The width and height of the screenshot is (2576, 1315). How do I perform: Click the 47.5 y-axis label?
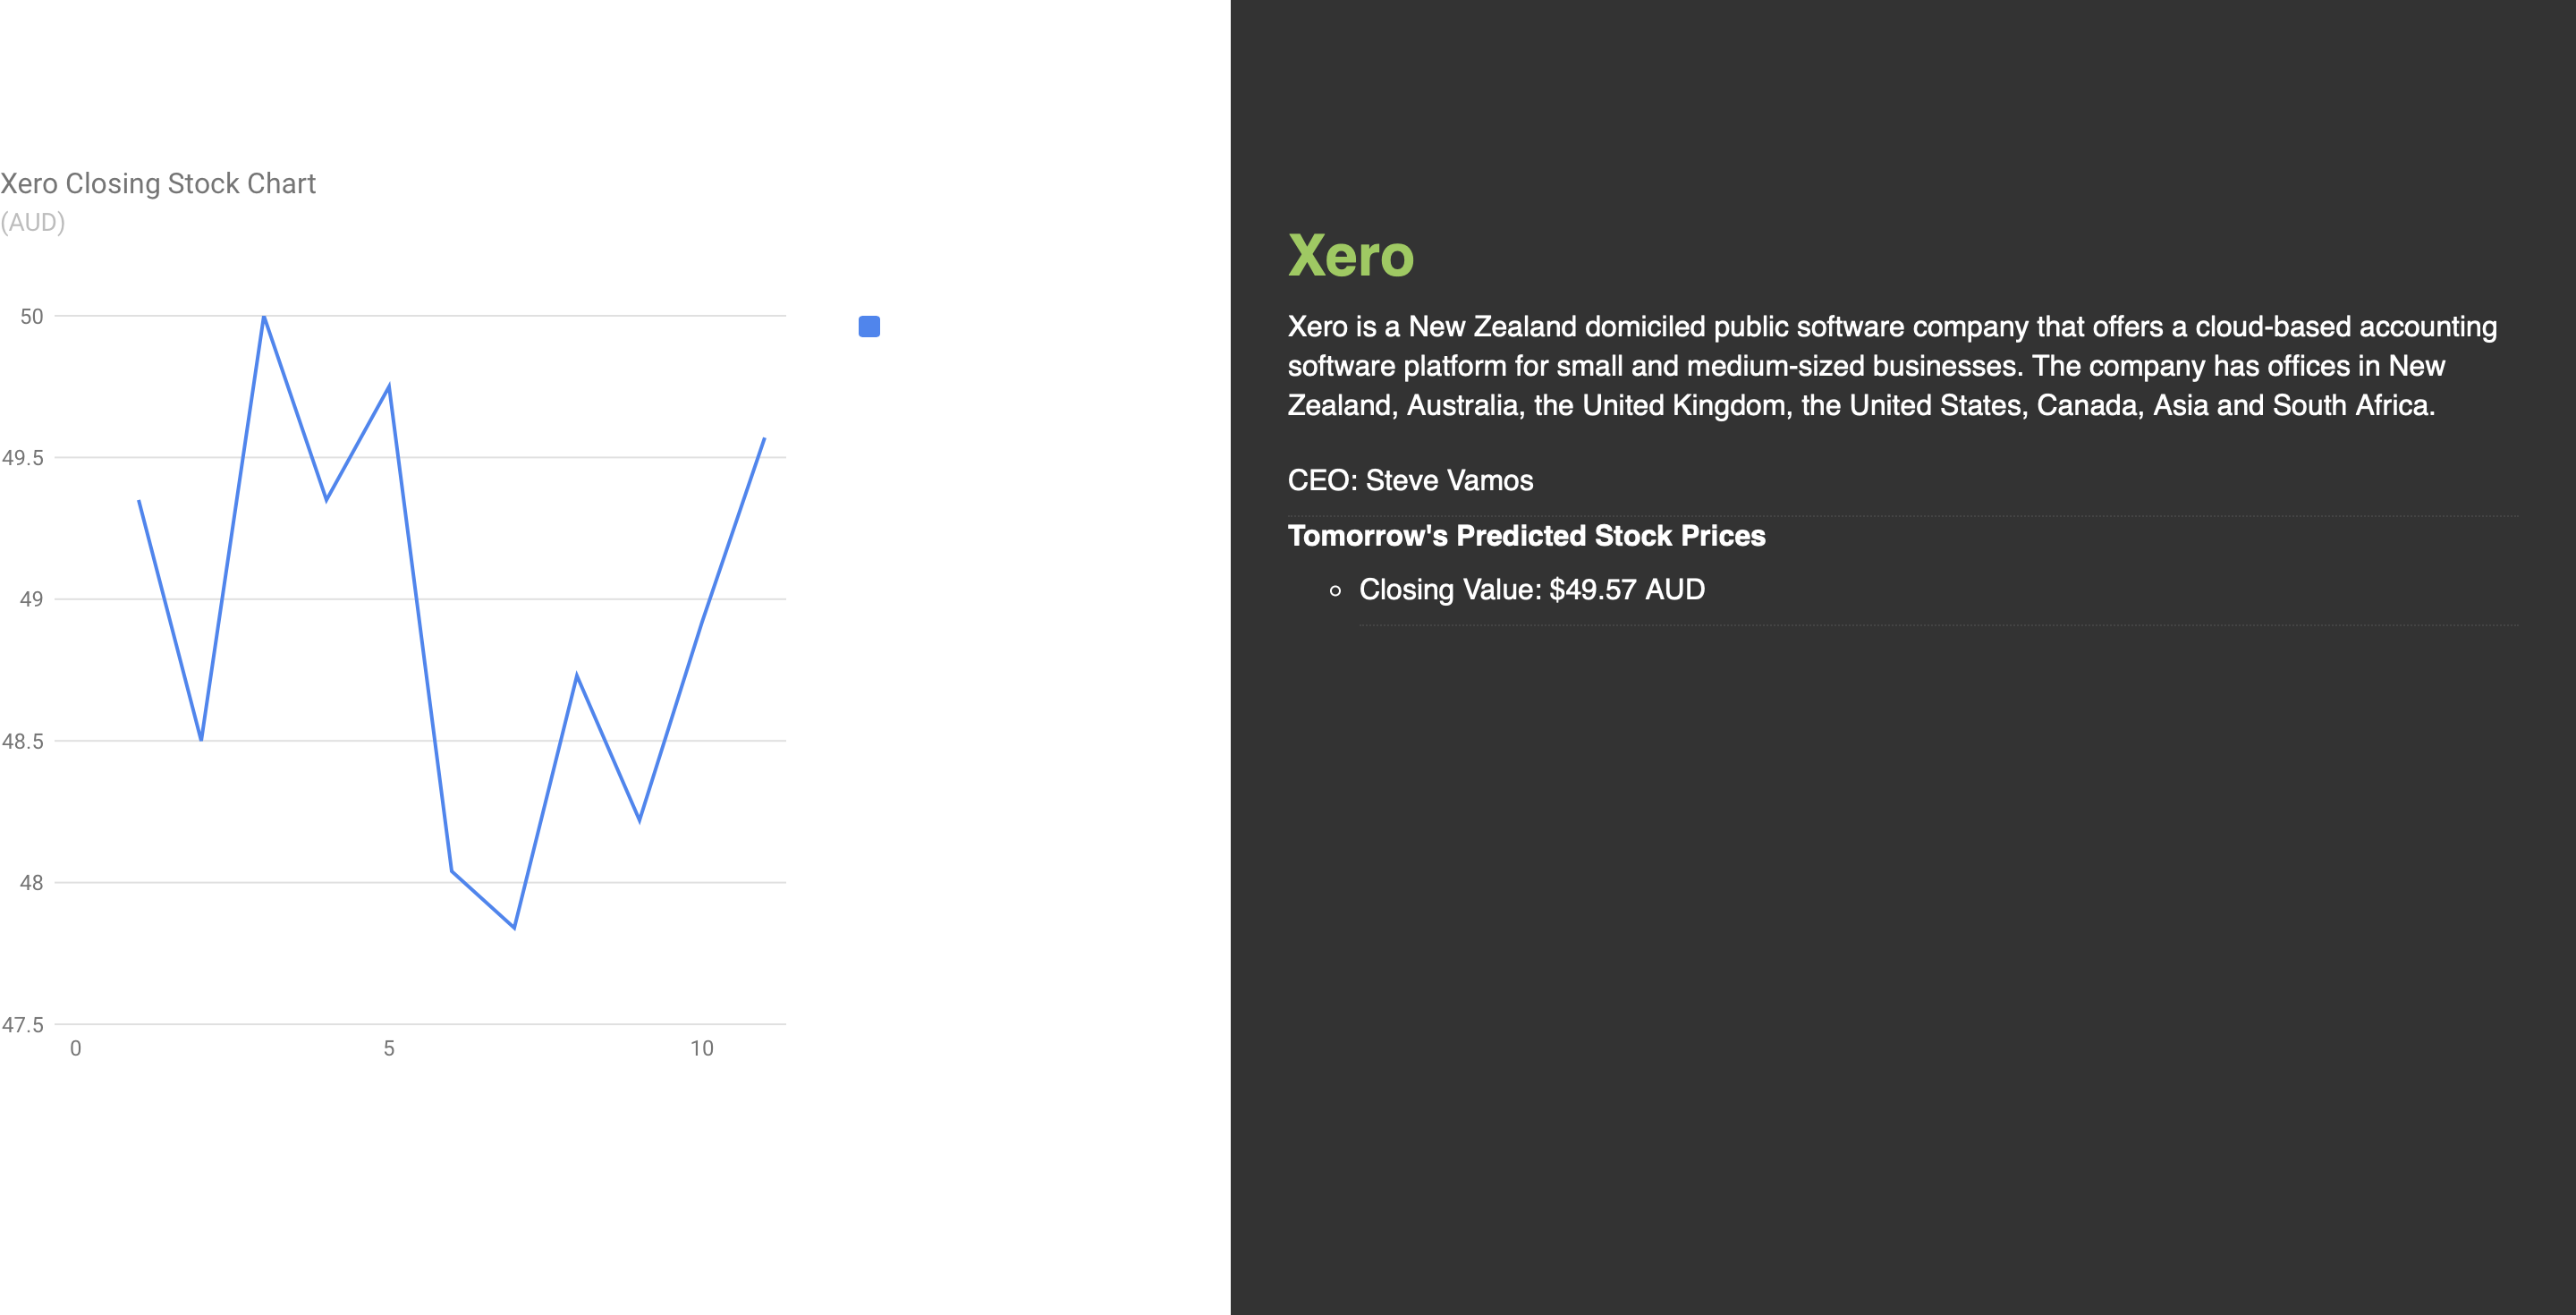23,1025
